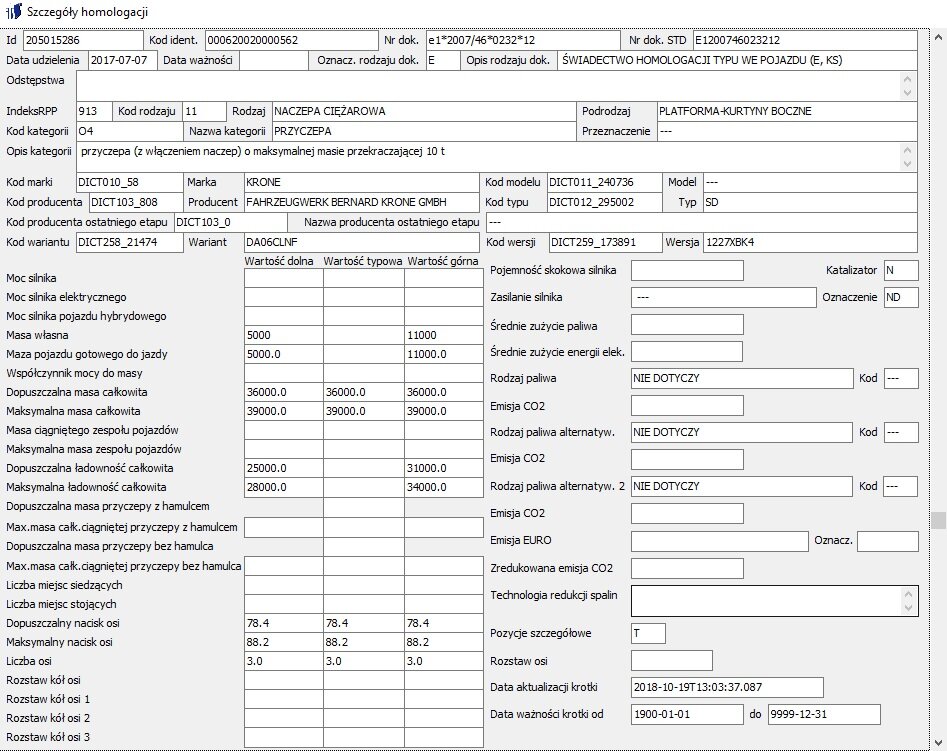The width and height of the screenshot is (947, 751).
Task: Click inside the Odstępstwa text area
Action: pyautogui.click(x=488, y=86)
